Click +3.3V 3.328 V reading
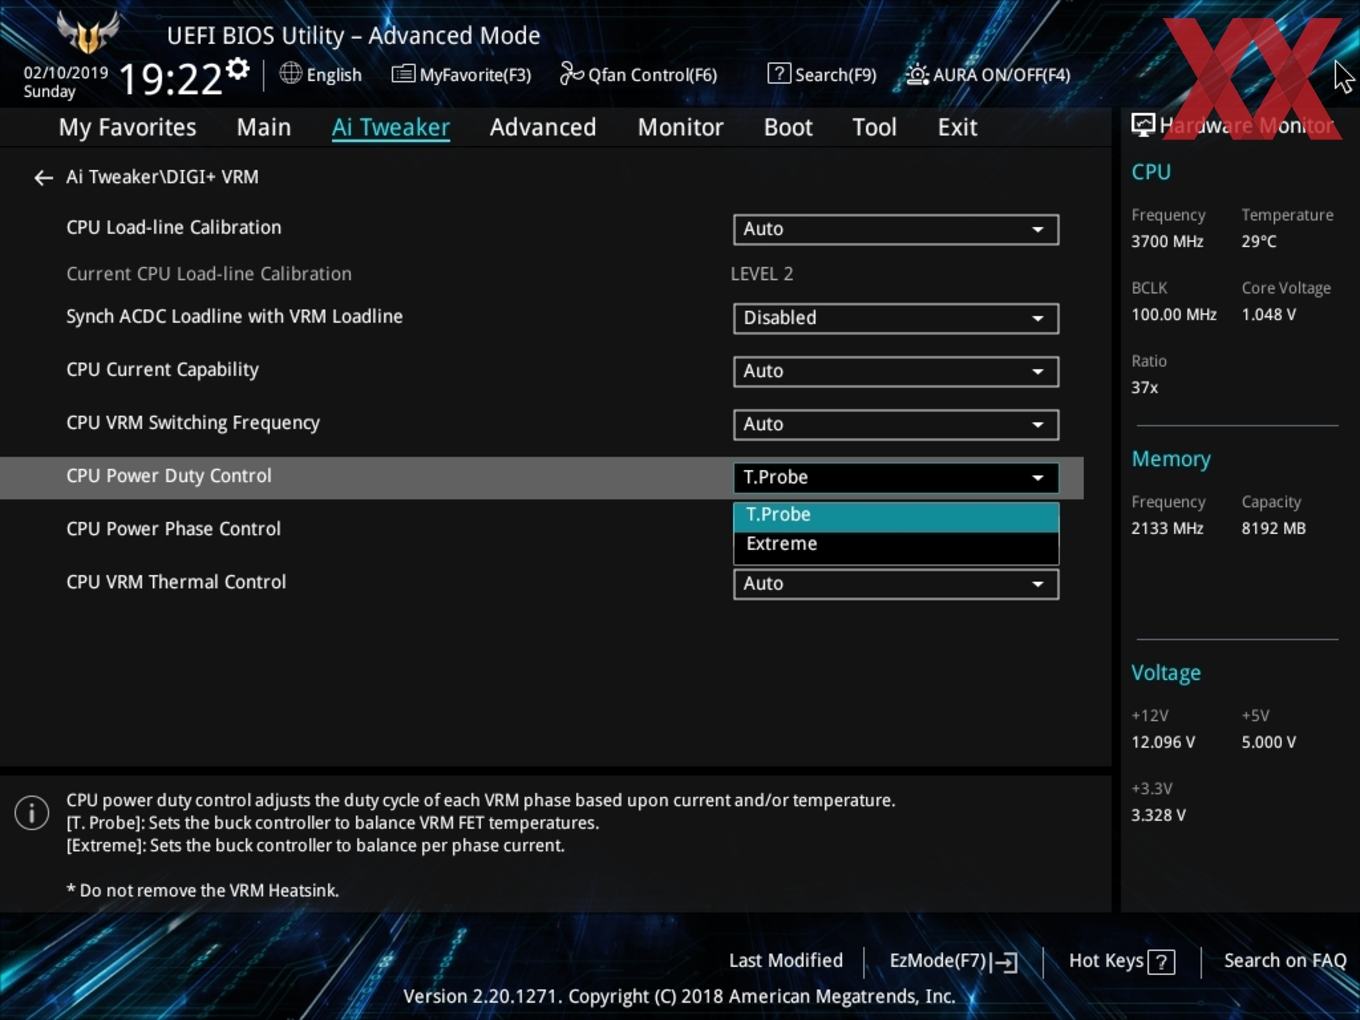The width and height of the screenshot is (1360, 1020). click(1158, 815)
